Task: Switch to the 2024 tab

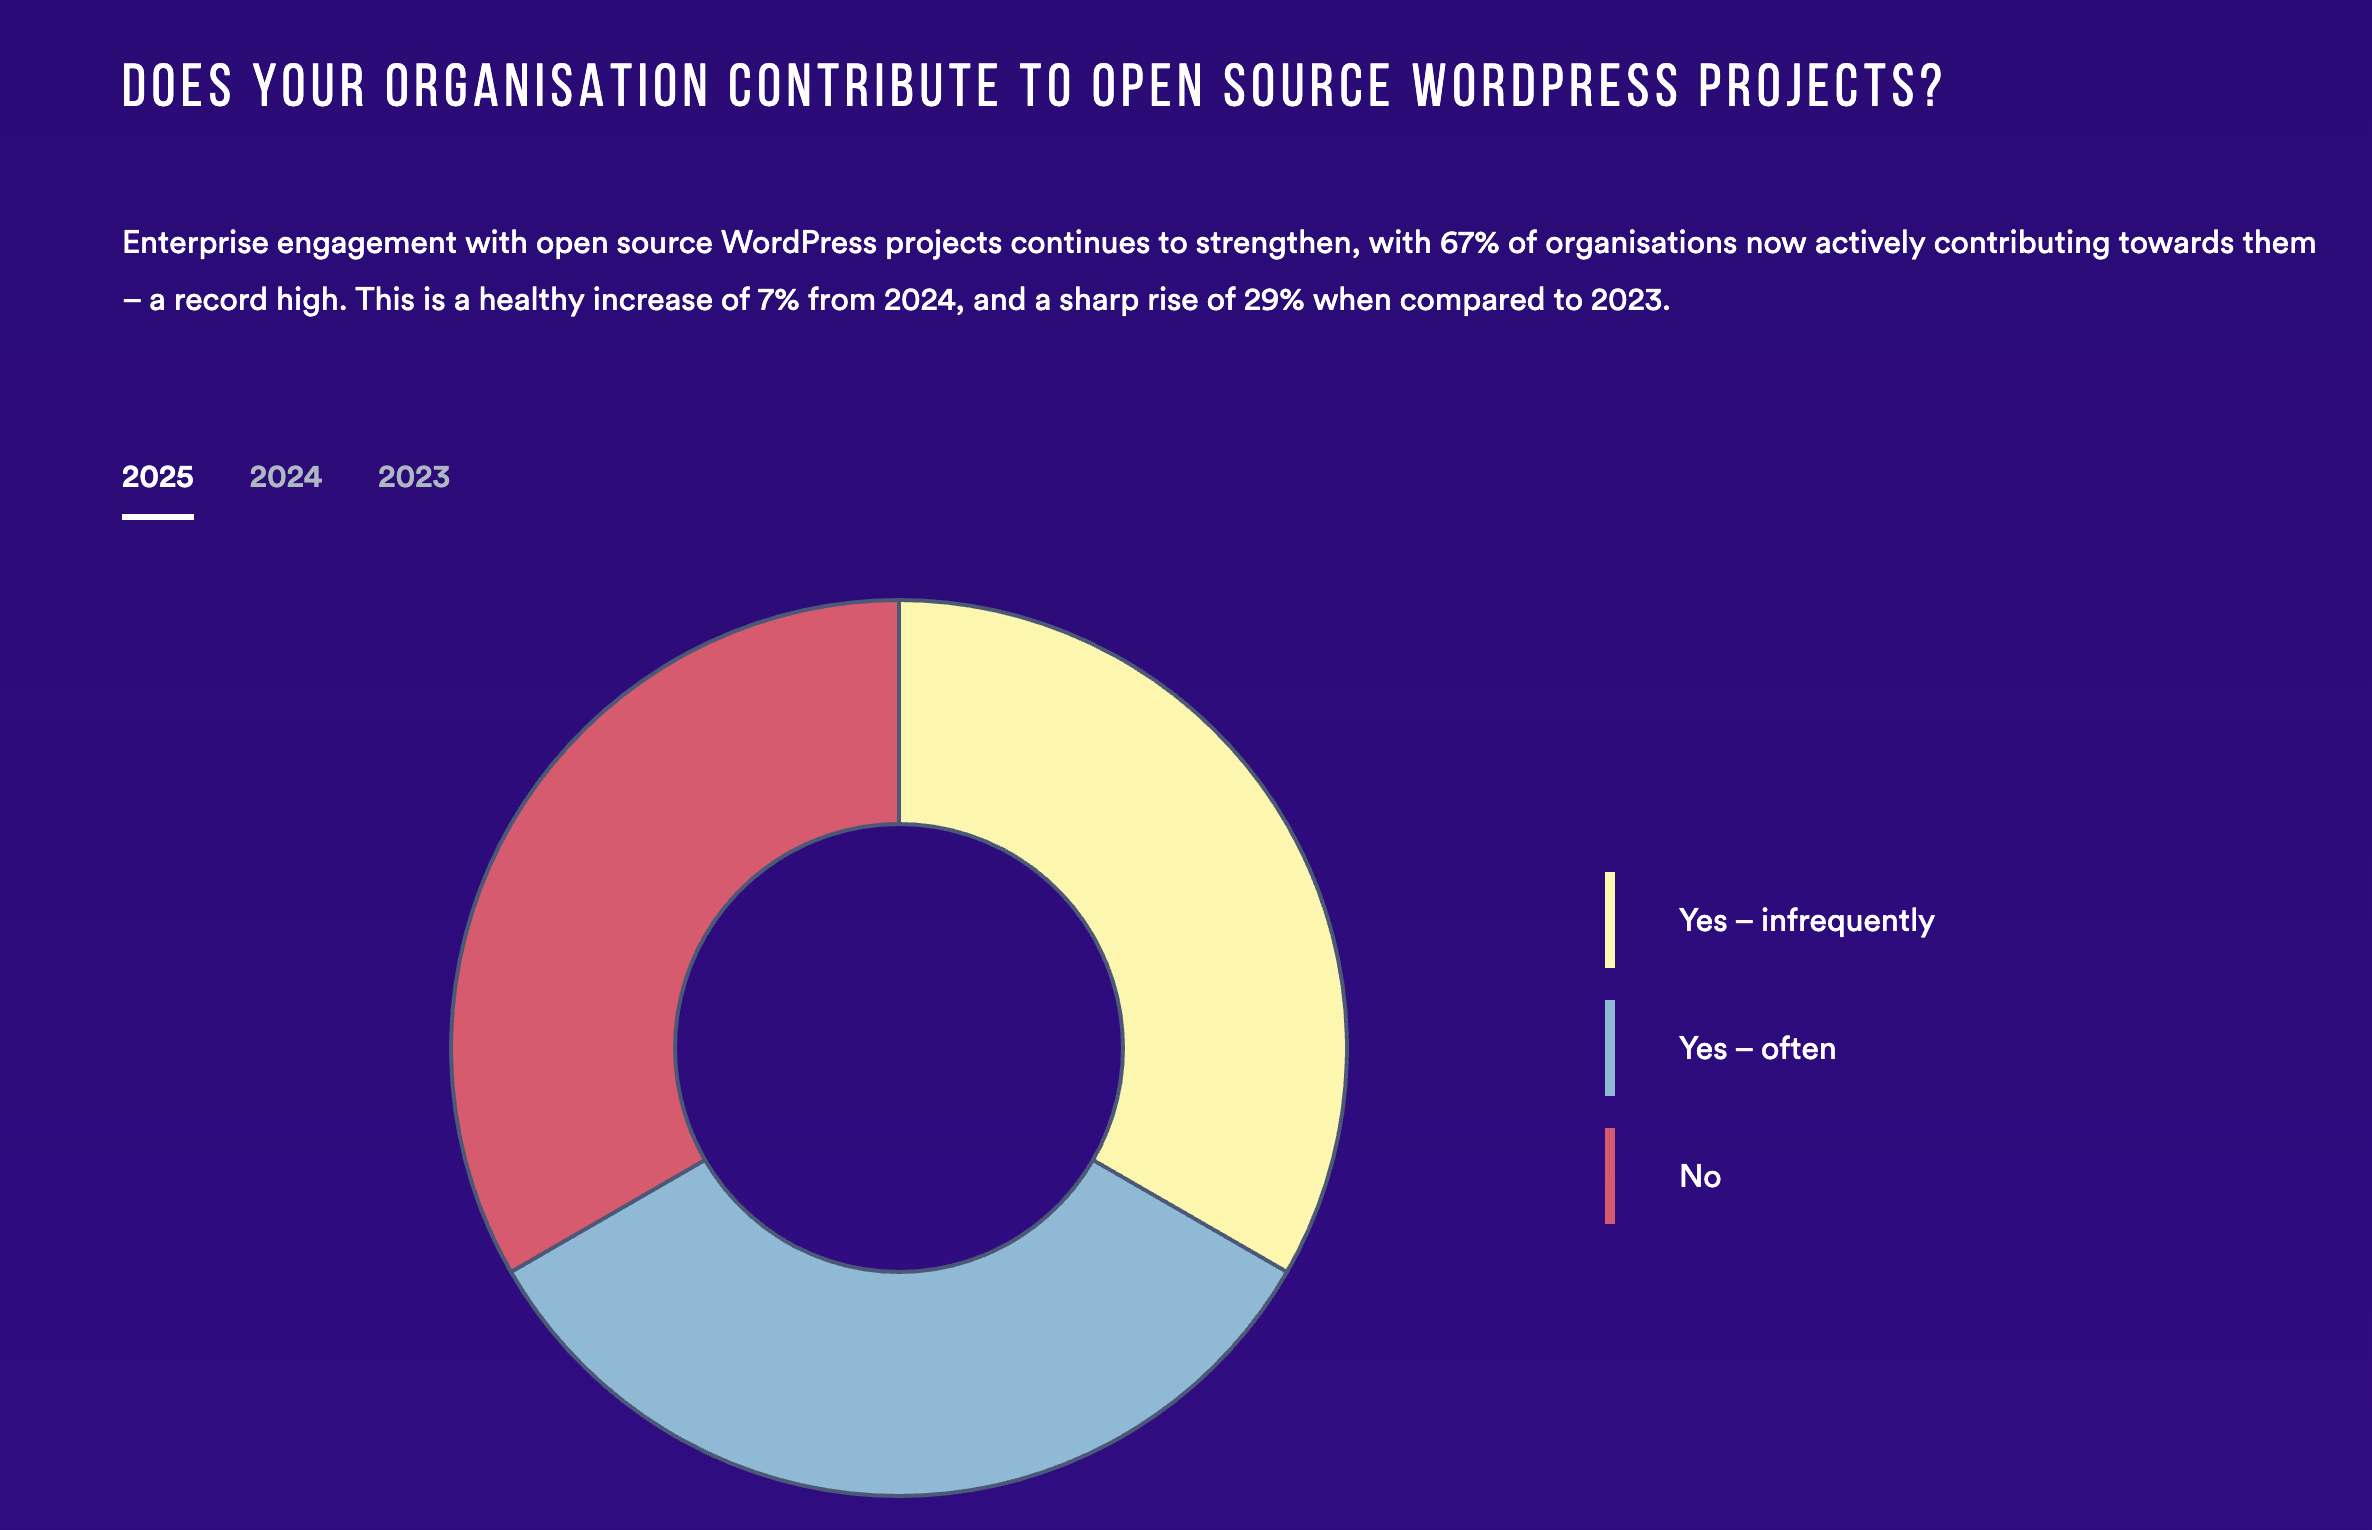Action: click(x=285, y=477)
